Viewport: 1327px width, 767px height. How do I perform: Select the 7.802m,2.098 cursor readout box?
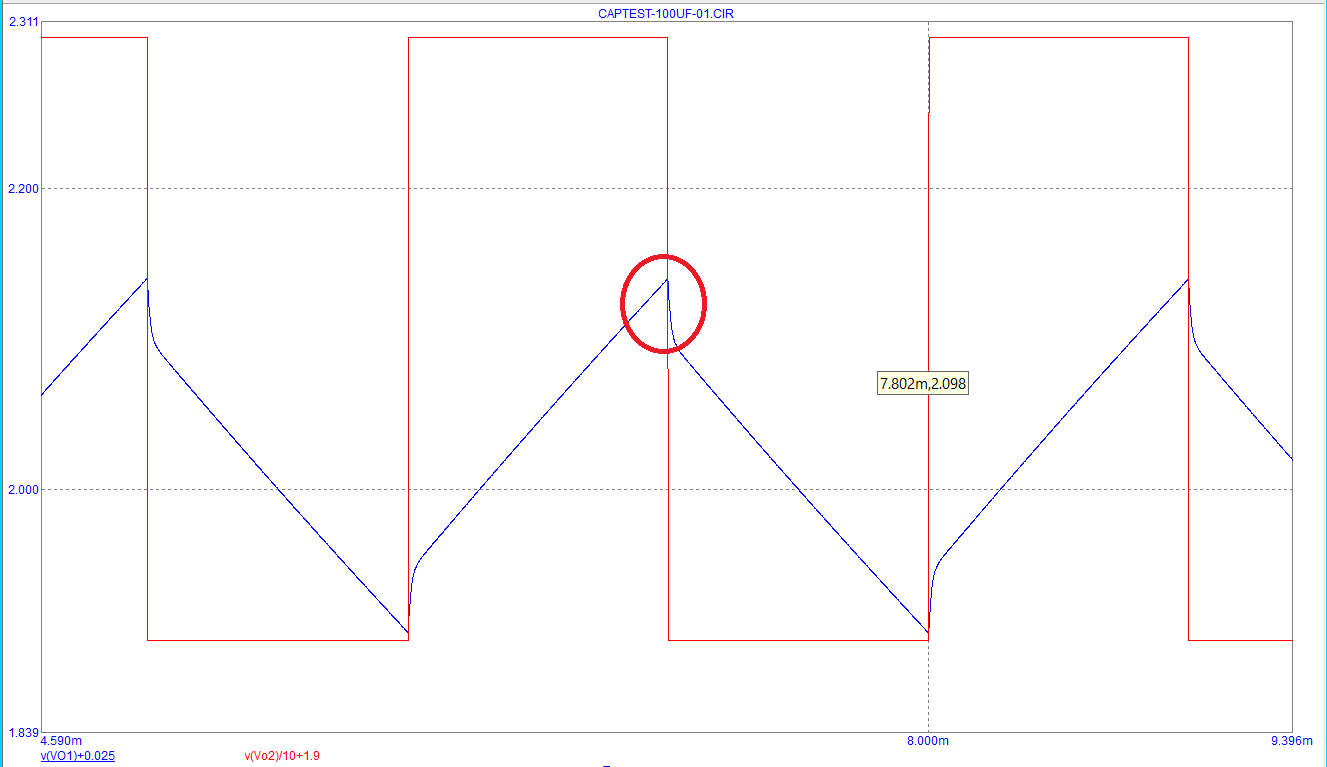click(921, 383)
